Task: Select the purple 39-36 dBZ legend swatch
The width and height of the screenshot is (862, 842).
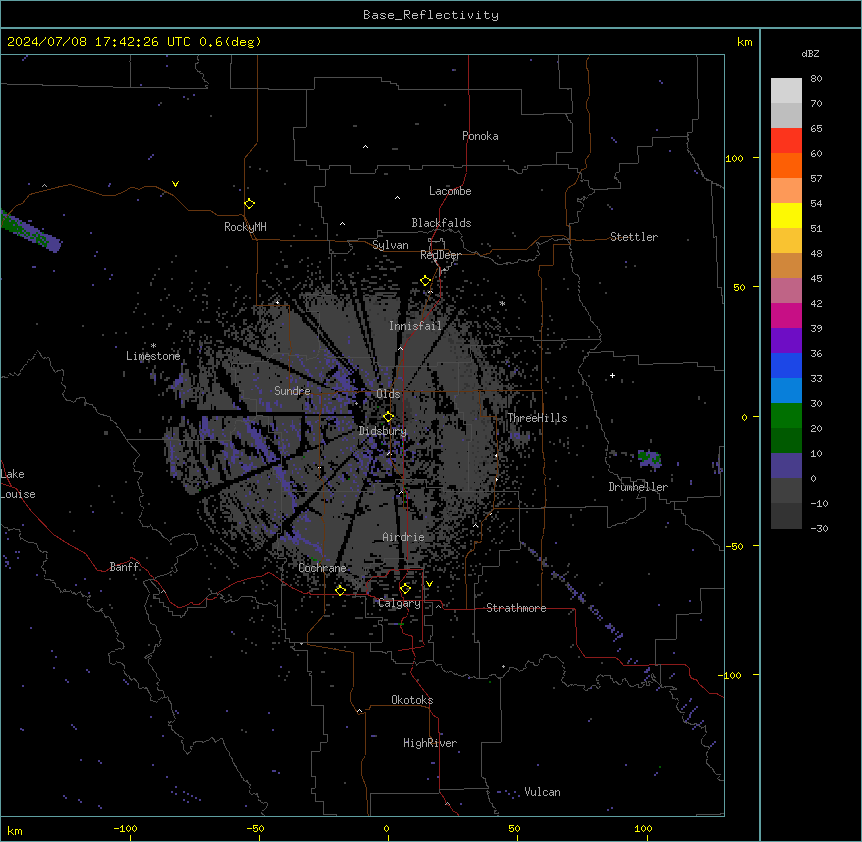Action: click(786, 340)
